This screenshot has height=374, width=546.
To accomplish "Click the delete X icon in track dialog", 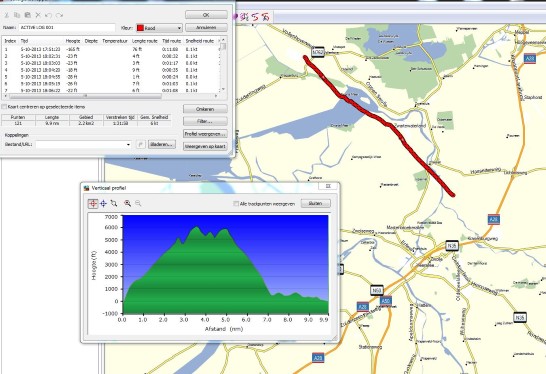I will (x=38, y=15).
